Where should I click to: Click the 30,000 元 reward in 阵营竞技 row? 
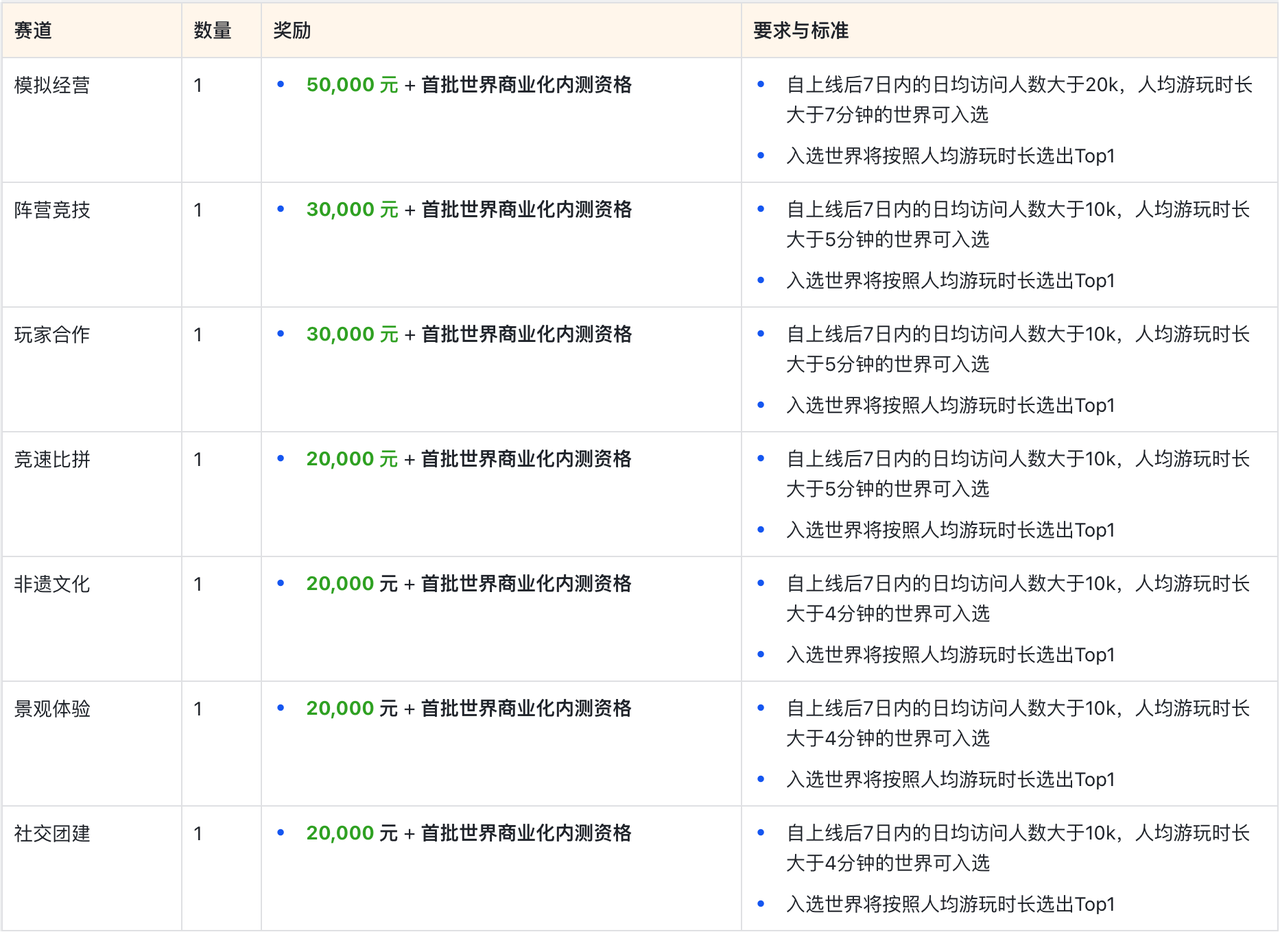[x=352, y=210]
